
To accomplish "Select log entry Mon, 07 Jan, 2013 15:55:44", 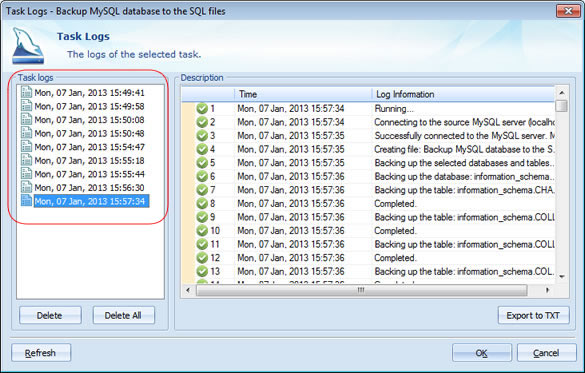I will [x=89, y=174].
